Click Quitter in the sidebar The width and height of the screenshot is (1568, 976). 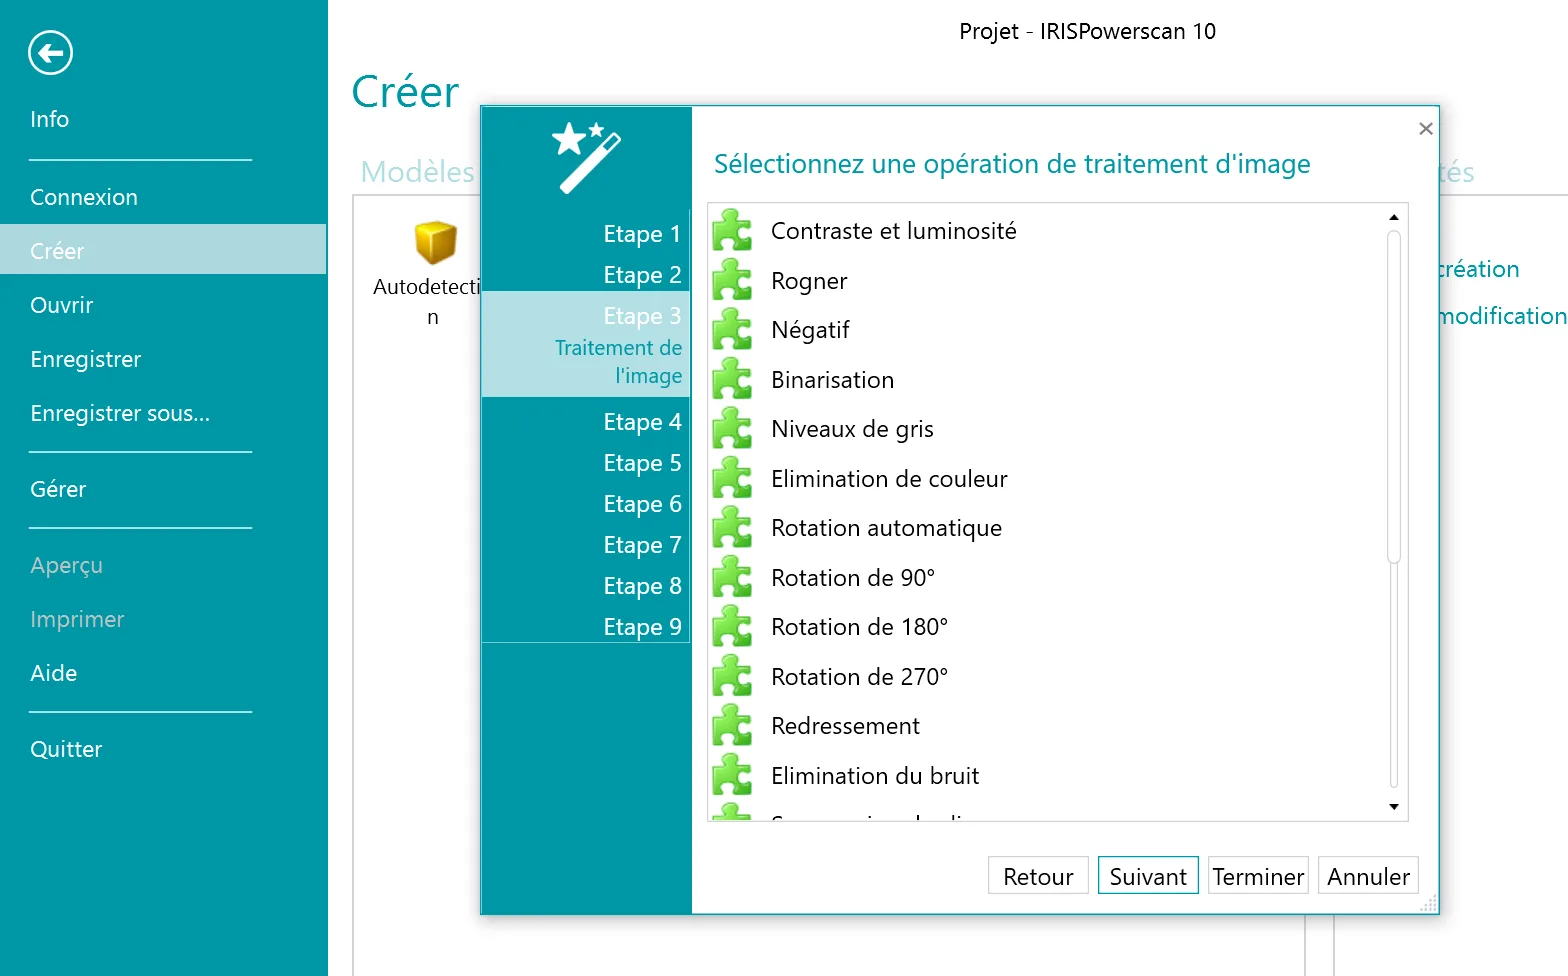(x=66, y=749)
